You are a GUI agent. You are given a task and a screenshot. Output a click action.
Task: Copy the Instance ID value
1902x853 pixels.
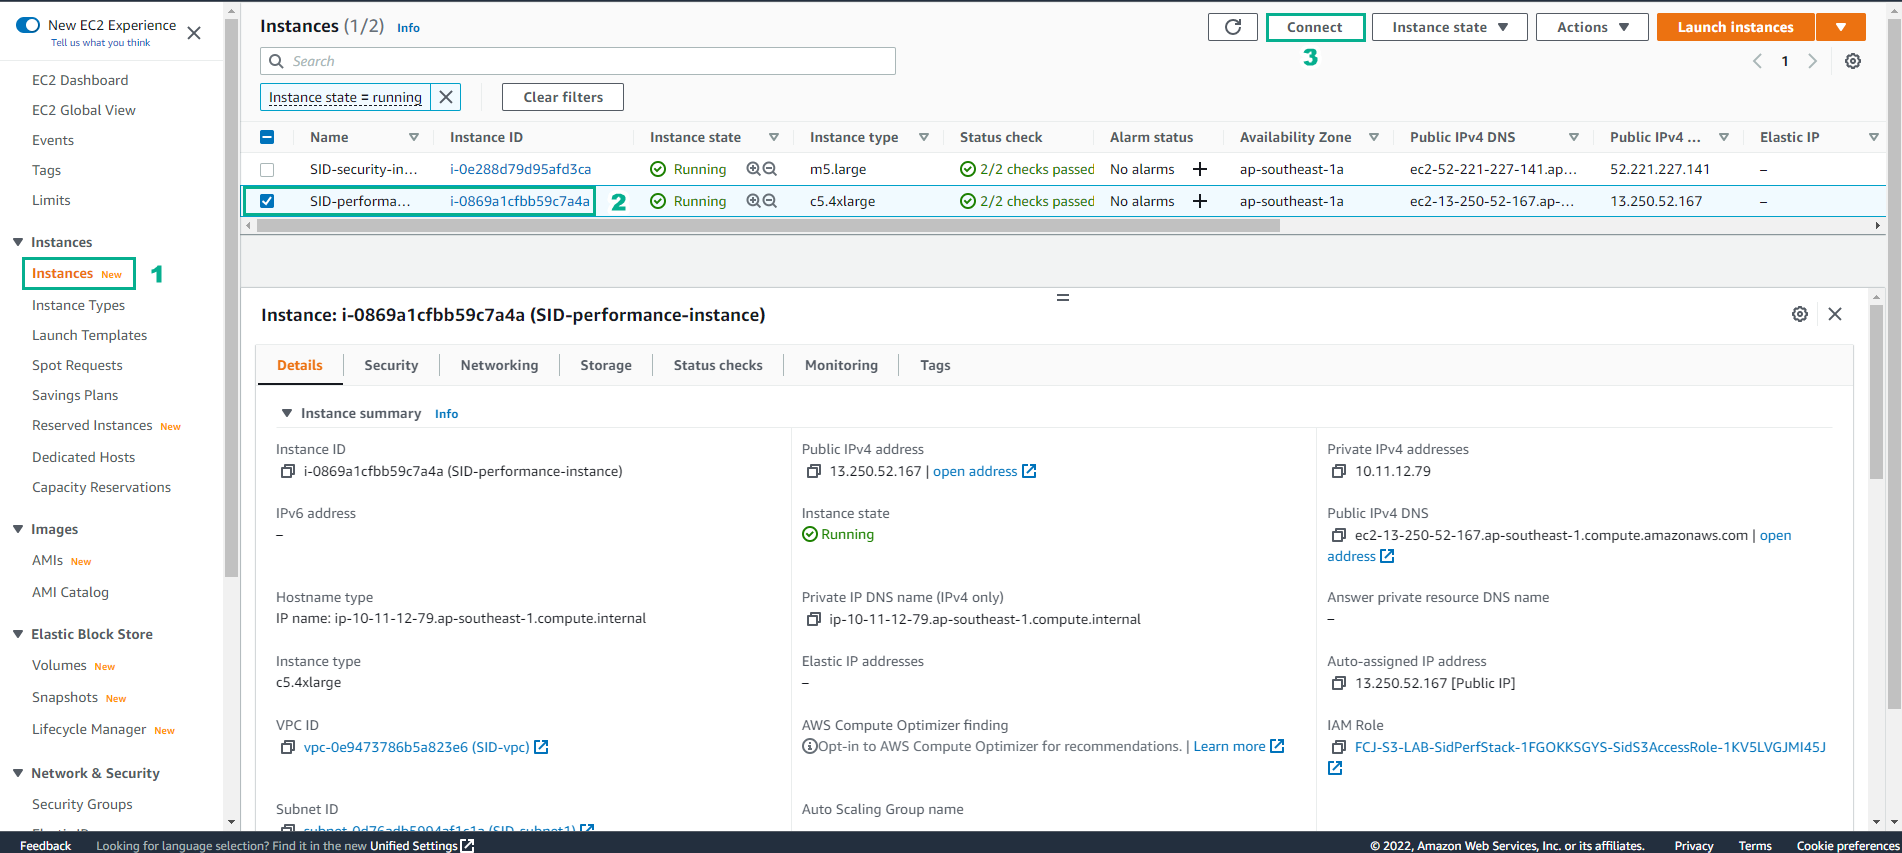(287, 471)
